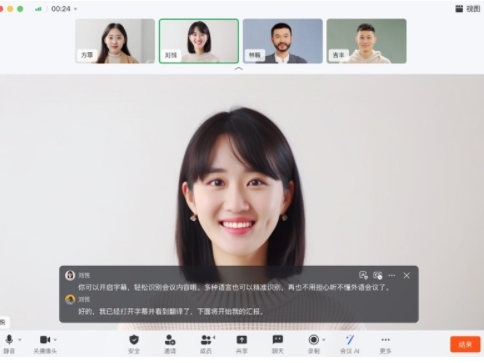Open caption settings icon in subtitle panel

377,275
